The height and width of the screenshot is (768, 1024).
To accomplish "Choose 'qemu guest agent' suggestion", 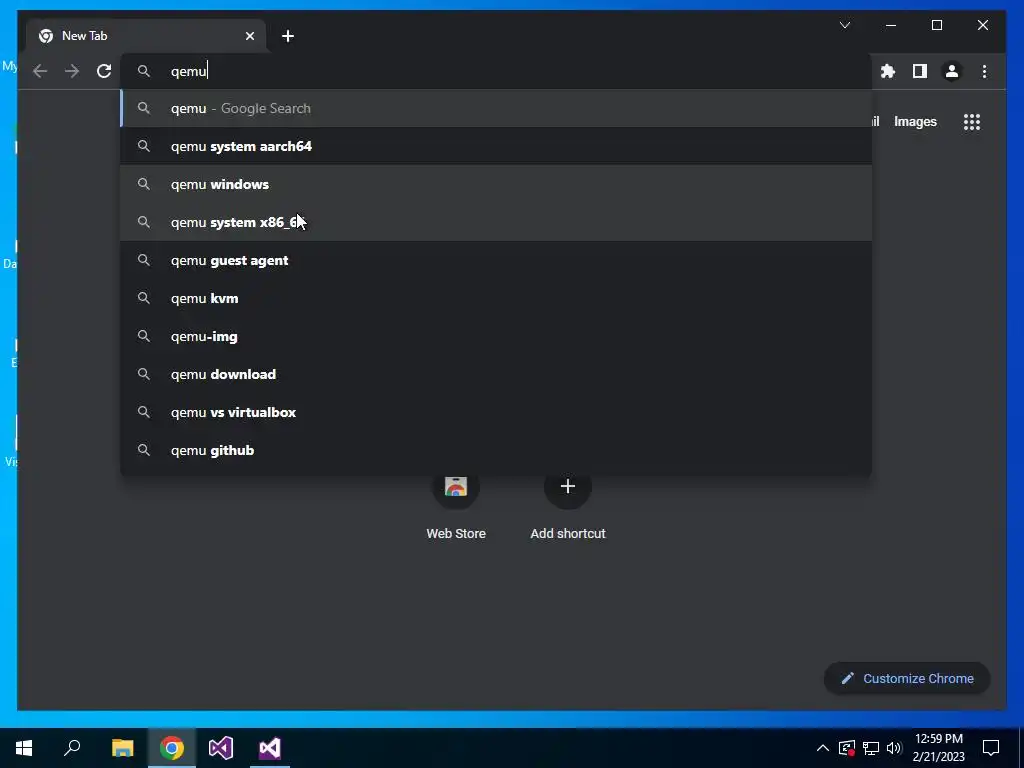I will [496, 260].
